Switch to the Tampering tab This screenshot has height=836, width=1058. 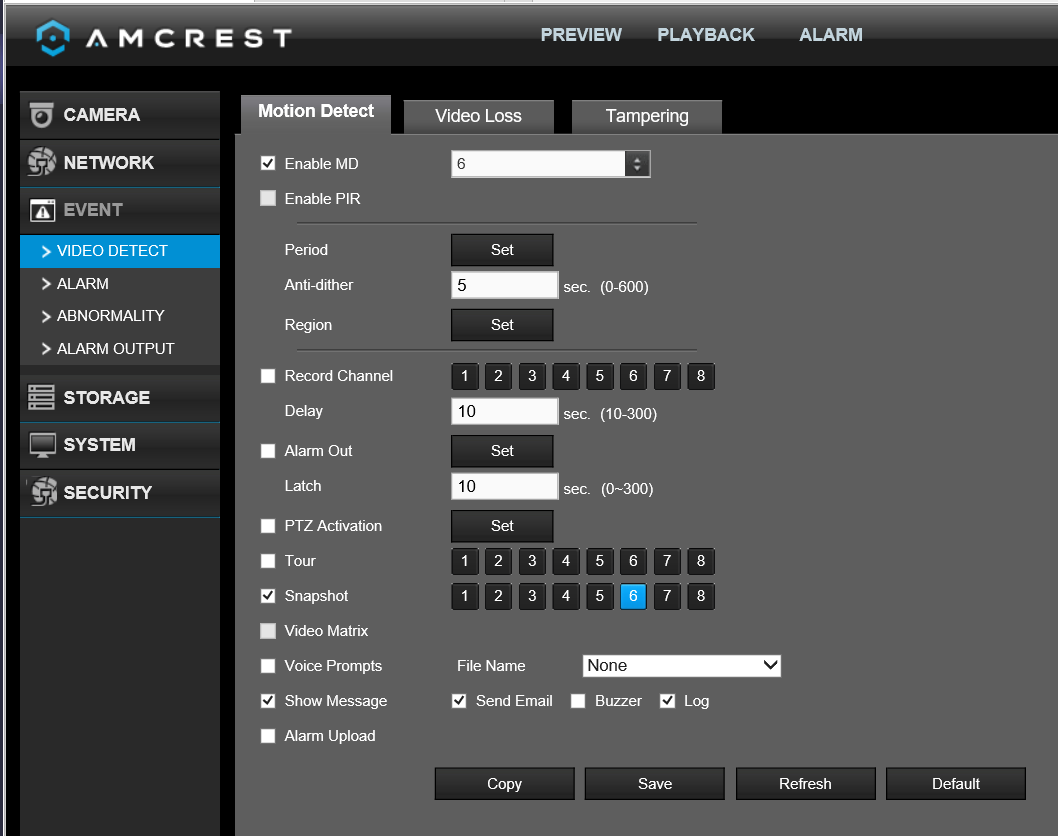coord(646,116)
